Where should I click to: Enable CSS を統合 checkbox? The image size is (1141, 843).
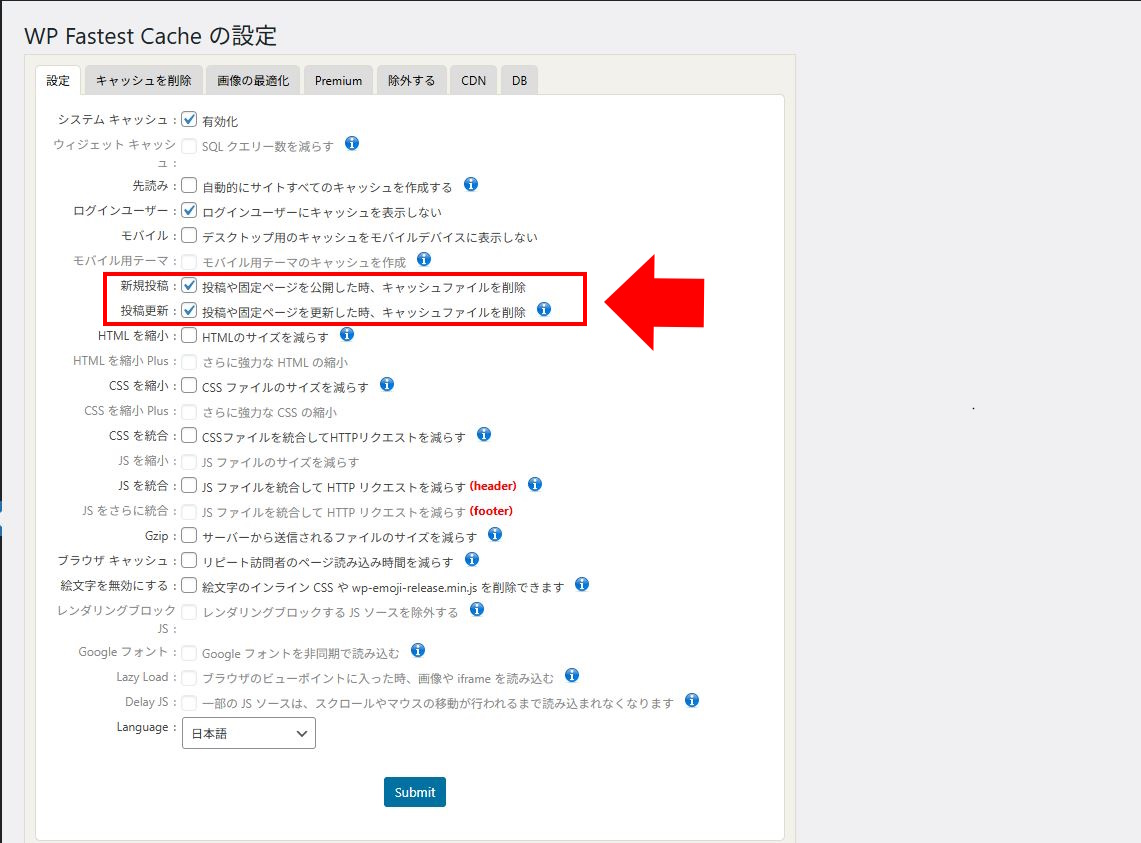[x=189, y=435]
